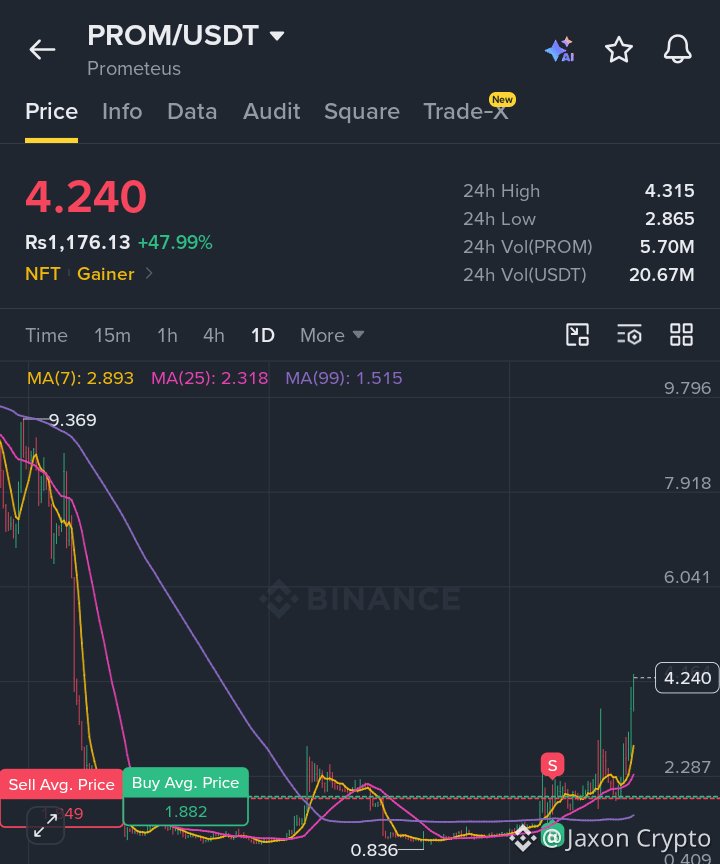Open the Data tab
This screenshot has width=720, height=864.
pyautogui.click(x=192, y=111)
